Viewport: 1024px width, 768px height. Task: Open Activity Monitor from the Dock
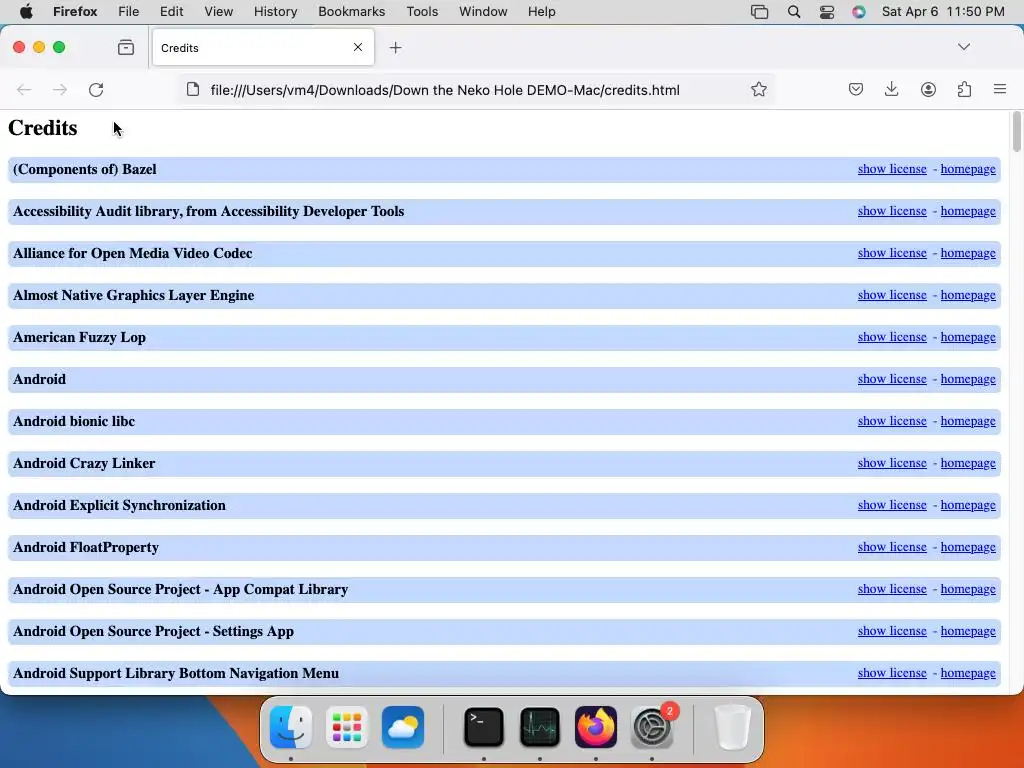point(539,727)
